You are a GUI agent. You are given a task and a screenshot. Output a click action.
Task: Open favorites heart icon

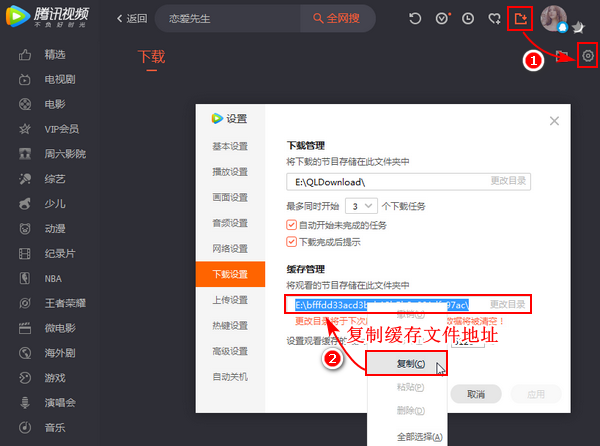(494, 18)
